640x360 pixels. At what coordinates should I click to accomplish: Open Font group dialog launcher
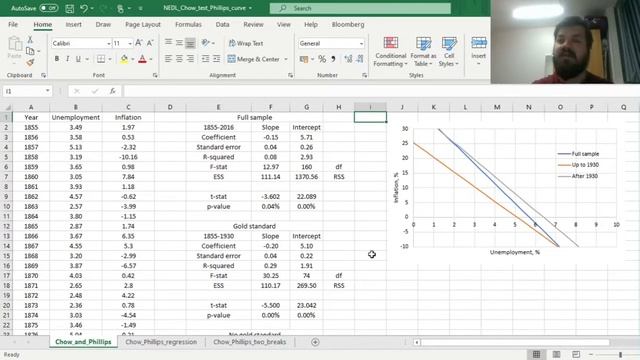click(x=155, y=76)
